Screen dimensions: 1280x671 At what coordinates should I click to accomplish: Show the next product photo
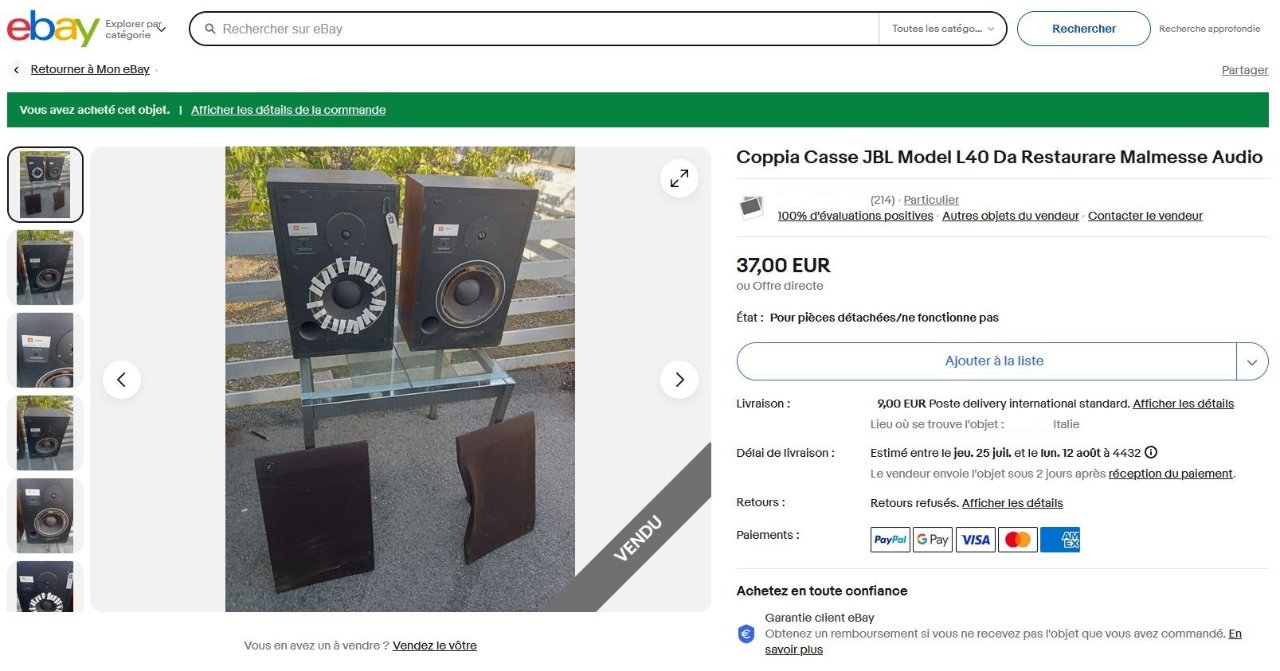[679, 380]
